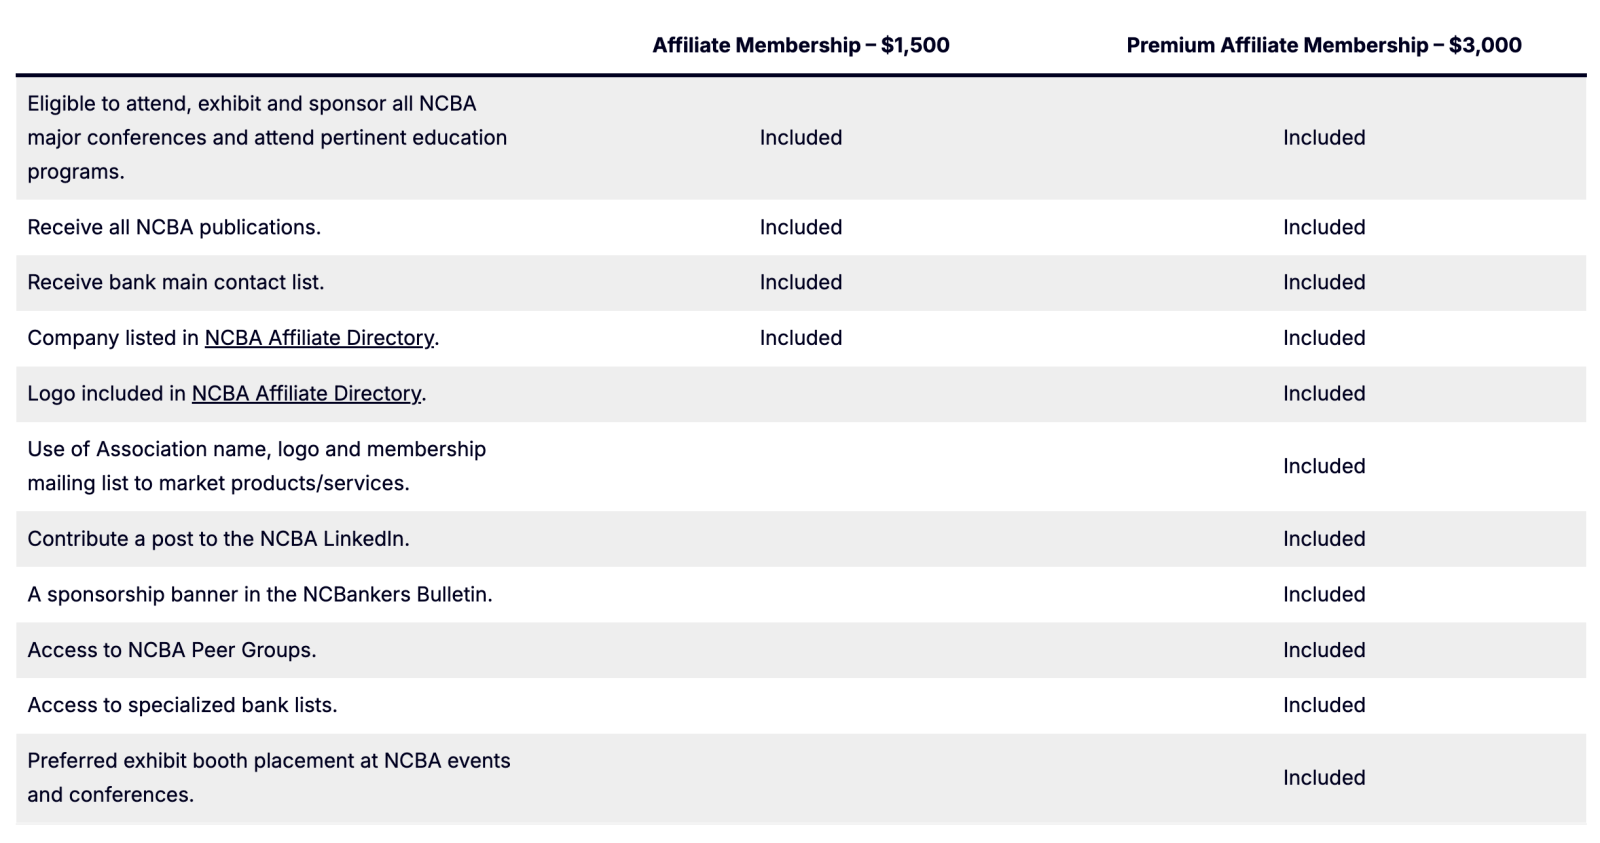Click the "Access to specialized bank lists" text
The image size is (1600, 843).
point(182,705)
